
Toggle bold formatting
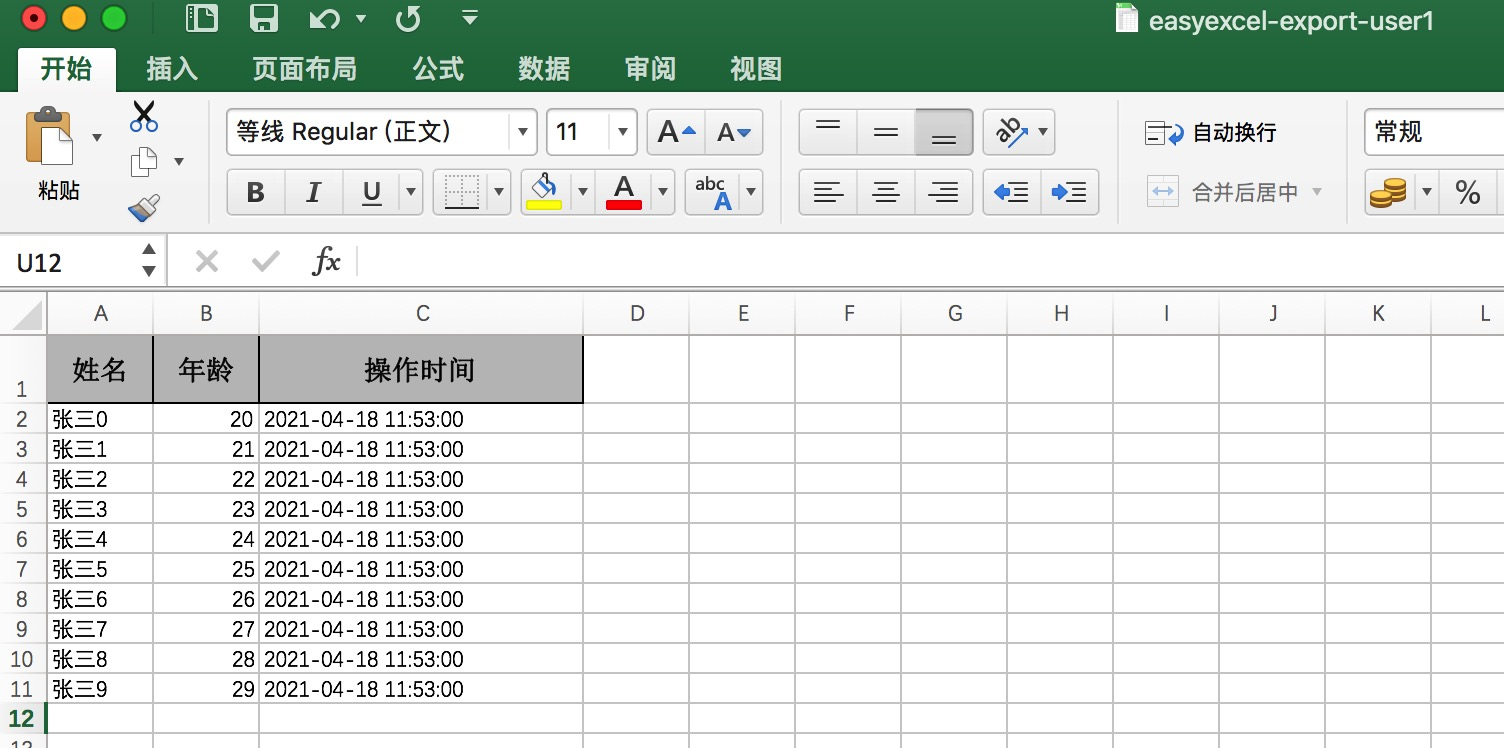click(255, 192)
